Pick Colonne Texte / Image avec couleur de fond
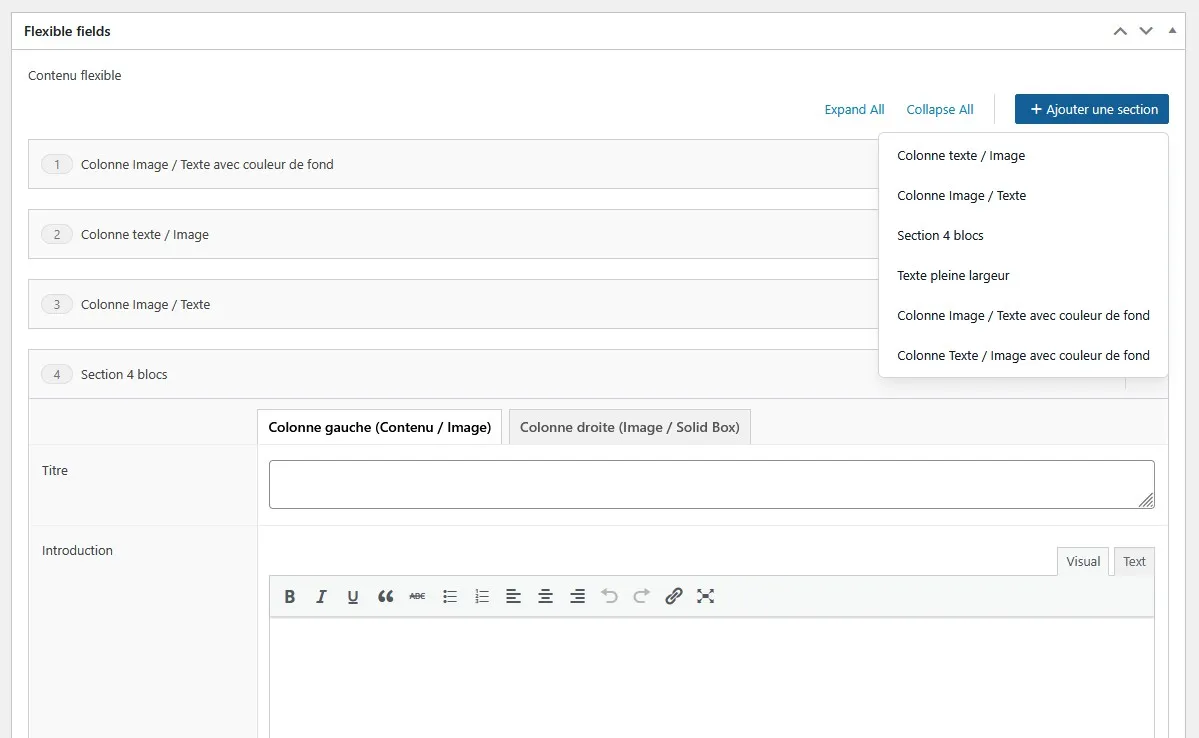 1023,356
